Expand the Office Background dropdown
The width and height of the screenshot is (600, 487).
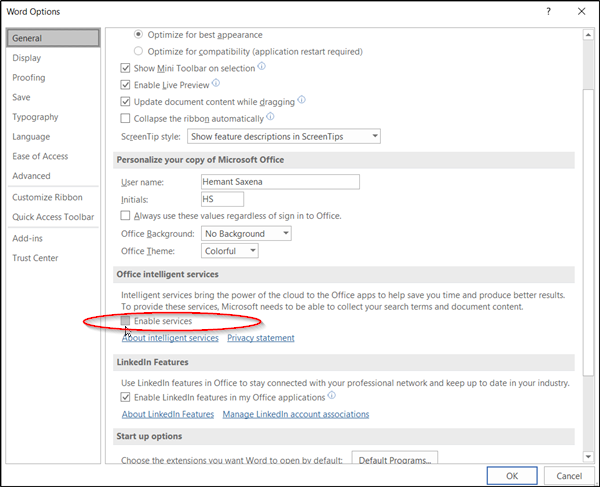tap(246, 233)
